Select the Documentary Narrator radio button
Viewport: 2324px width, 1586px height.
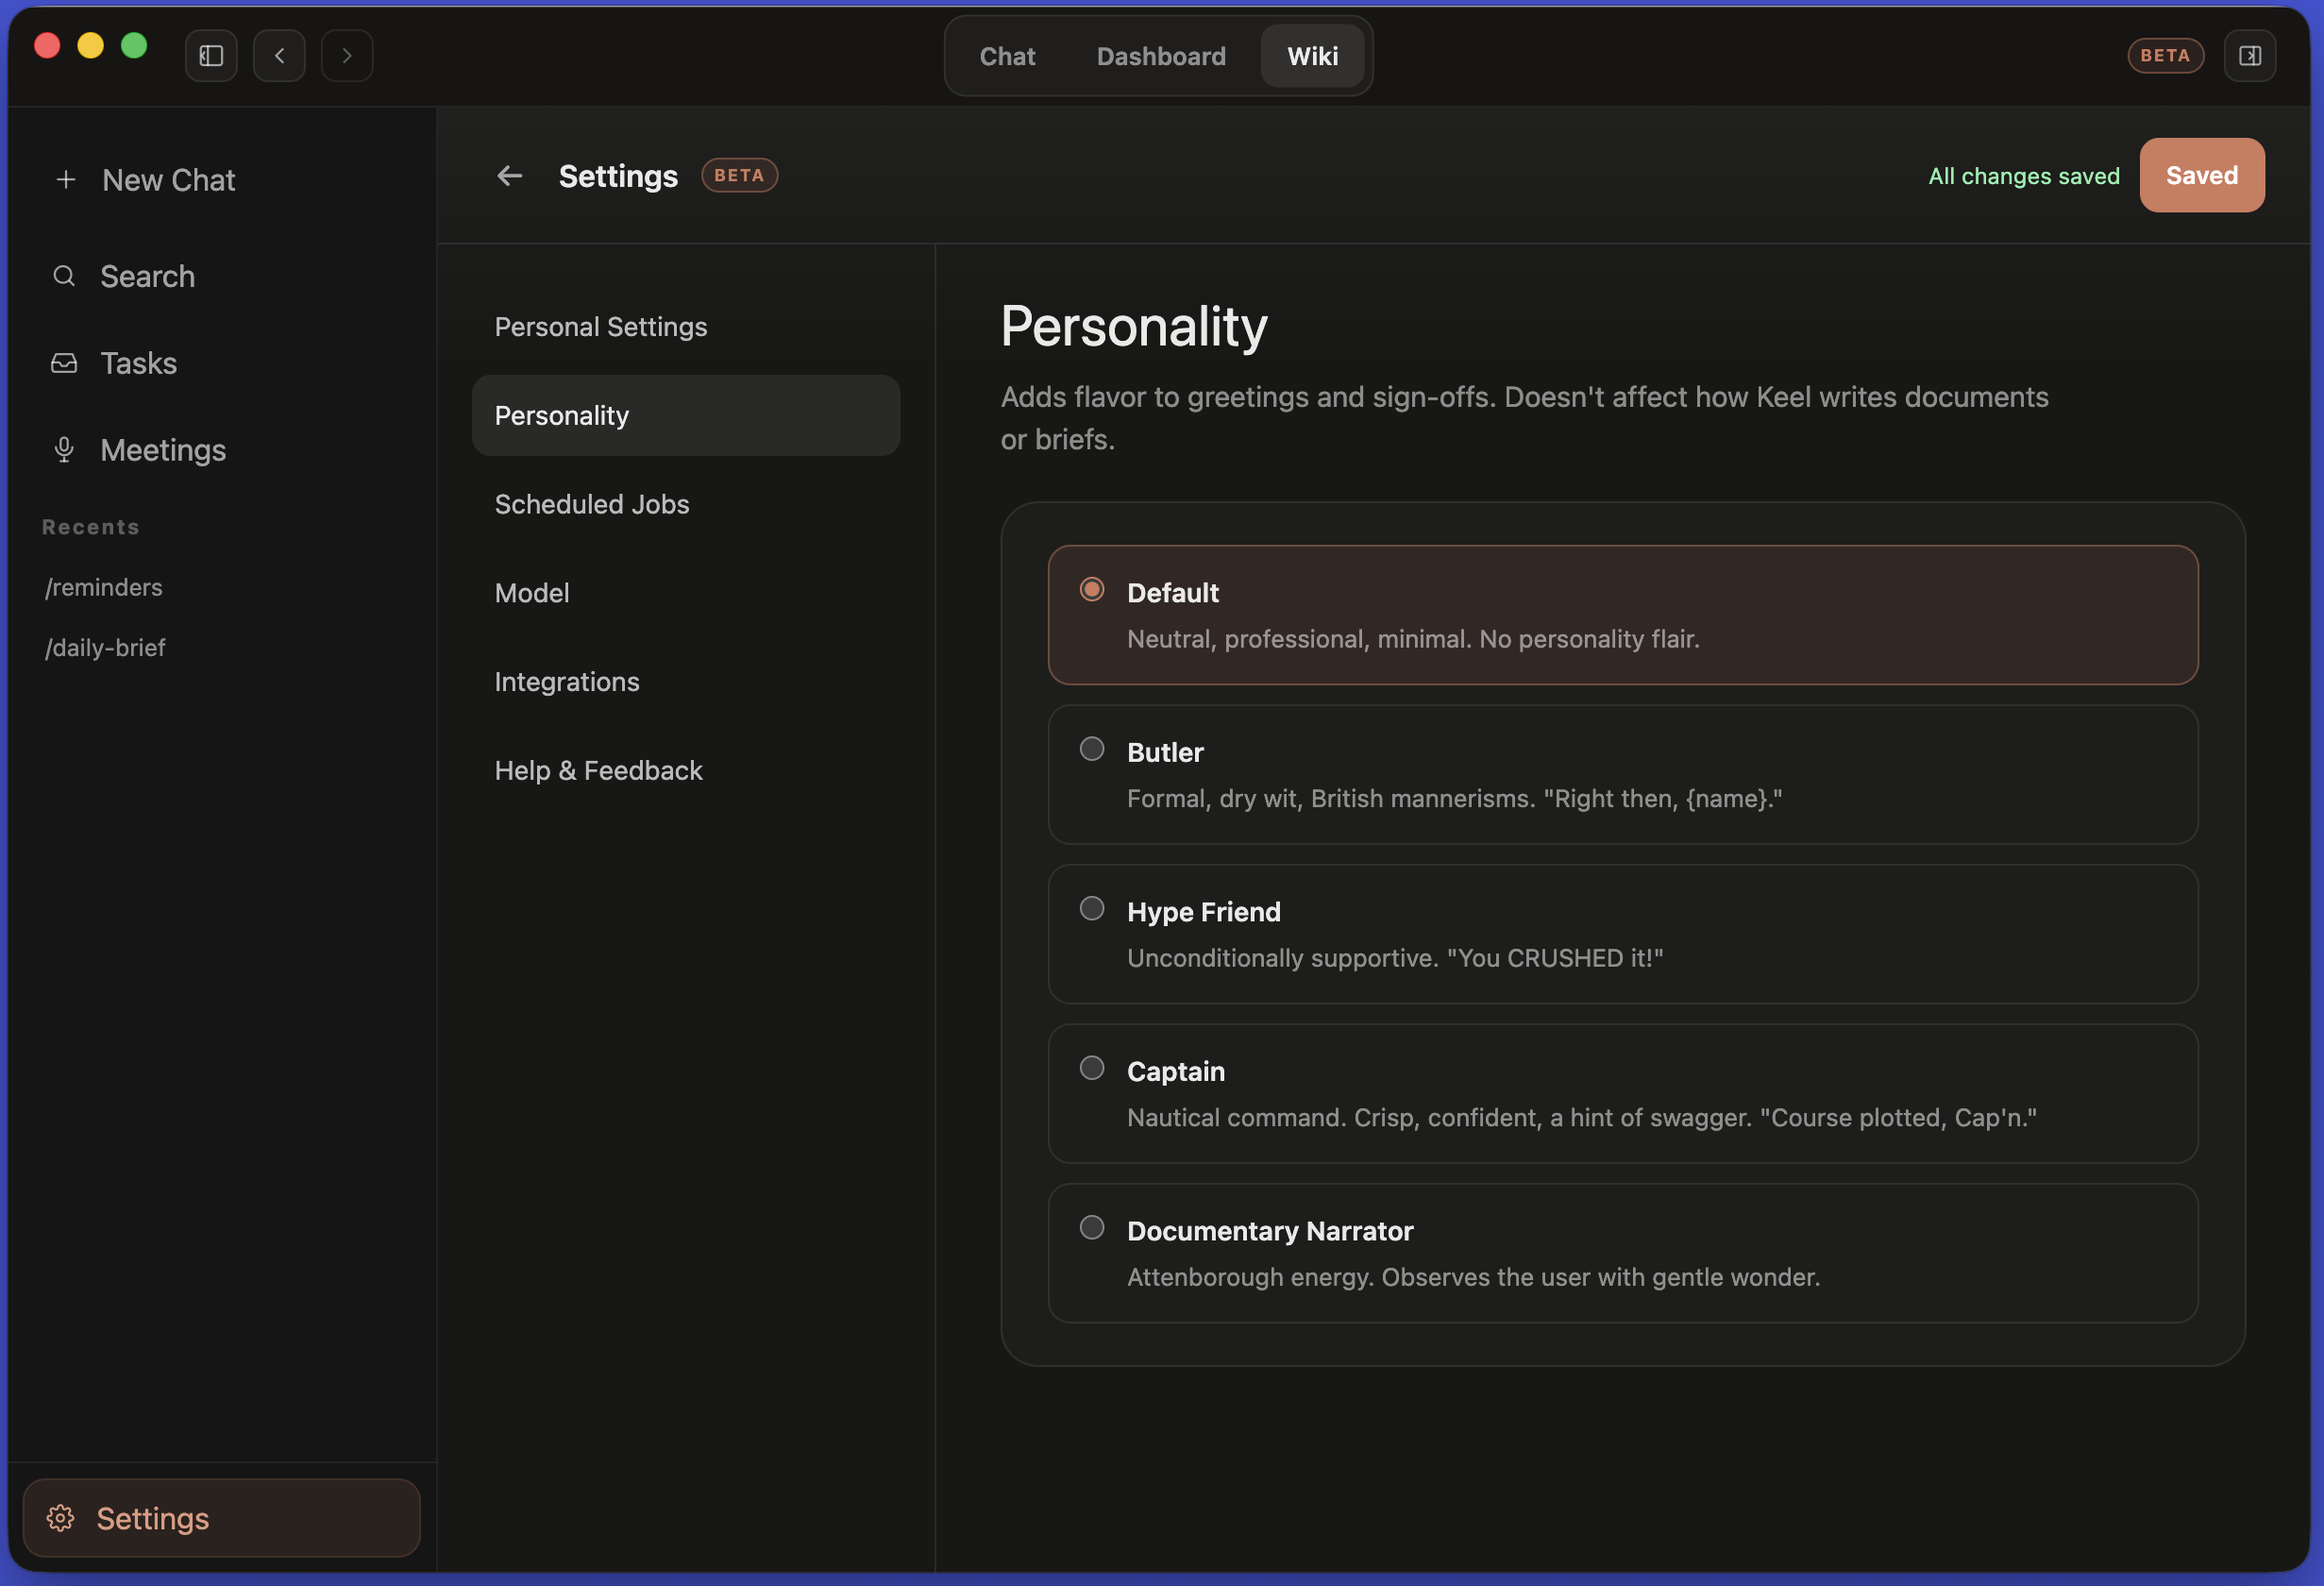point(1092,1227)
